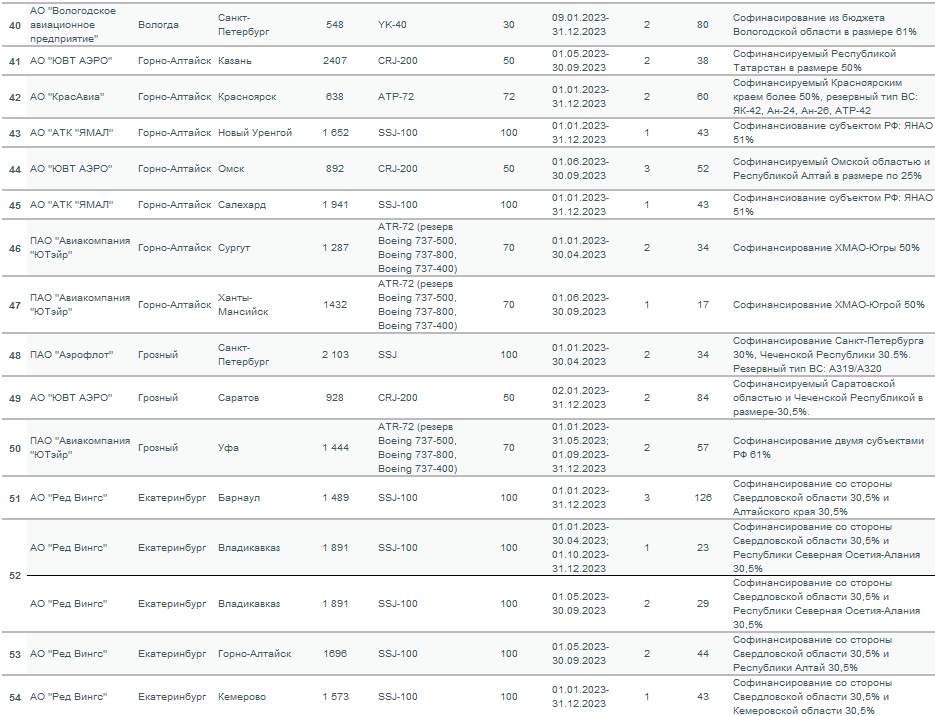Click the 'Салехард' destination cell
Screen dimensions: 935x716
pyautogui.click(x=242, y=204)
